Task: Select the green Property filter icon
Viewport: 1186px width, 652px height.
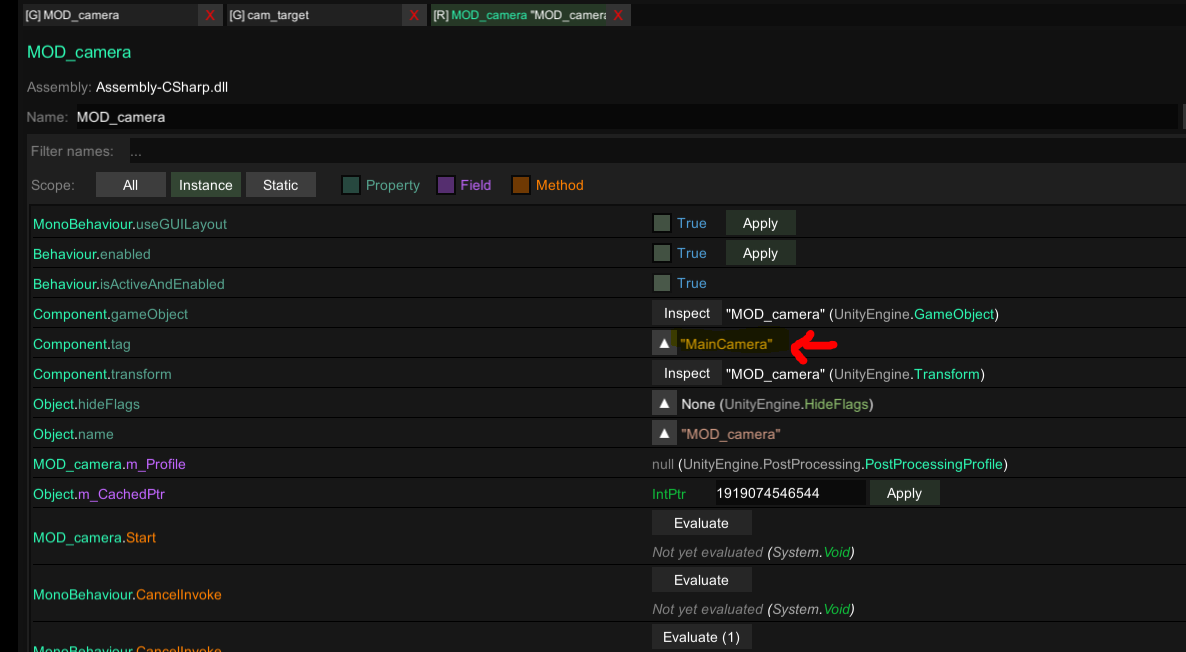Action: click(349, 185)
